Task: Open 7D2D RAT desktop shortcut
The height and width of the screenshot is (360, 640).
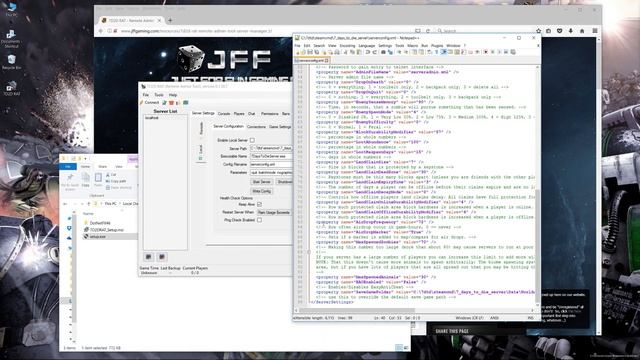Action: coord(11,89)
